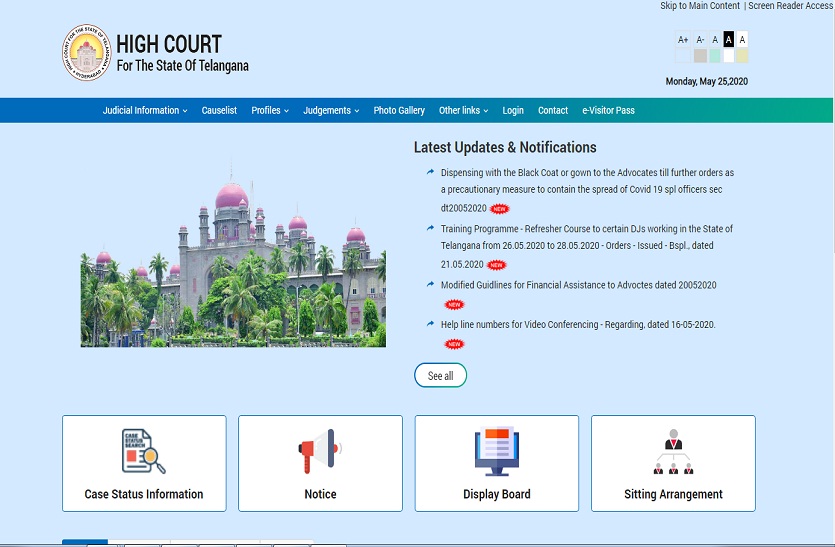This screenshot has width=835, height=547.
Task: Open the Causelist menu item
Action: [219, 111]
